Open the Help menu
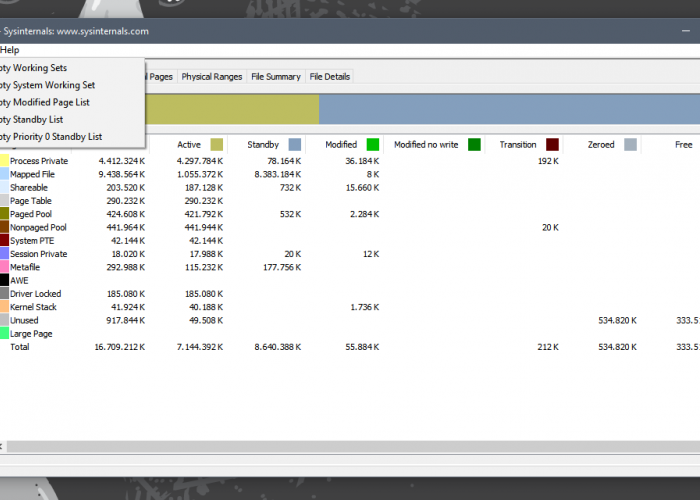 click(10, 50)
